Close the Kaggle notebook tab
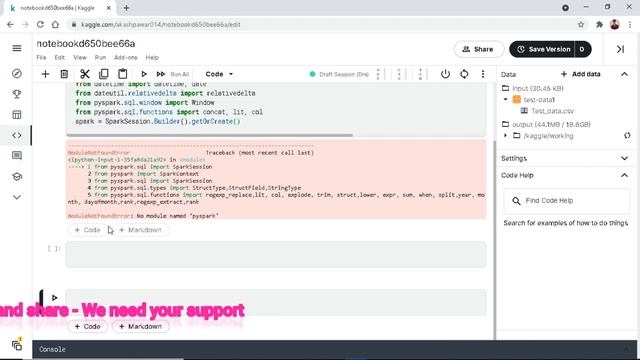The width and height of the screenshot is (640, 360). point(109,8)
